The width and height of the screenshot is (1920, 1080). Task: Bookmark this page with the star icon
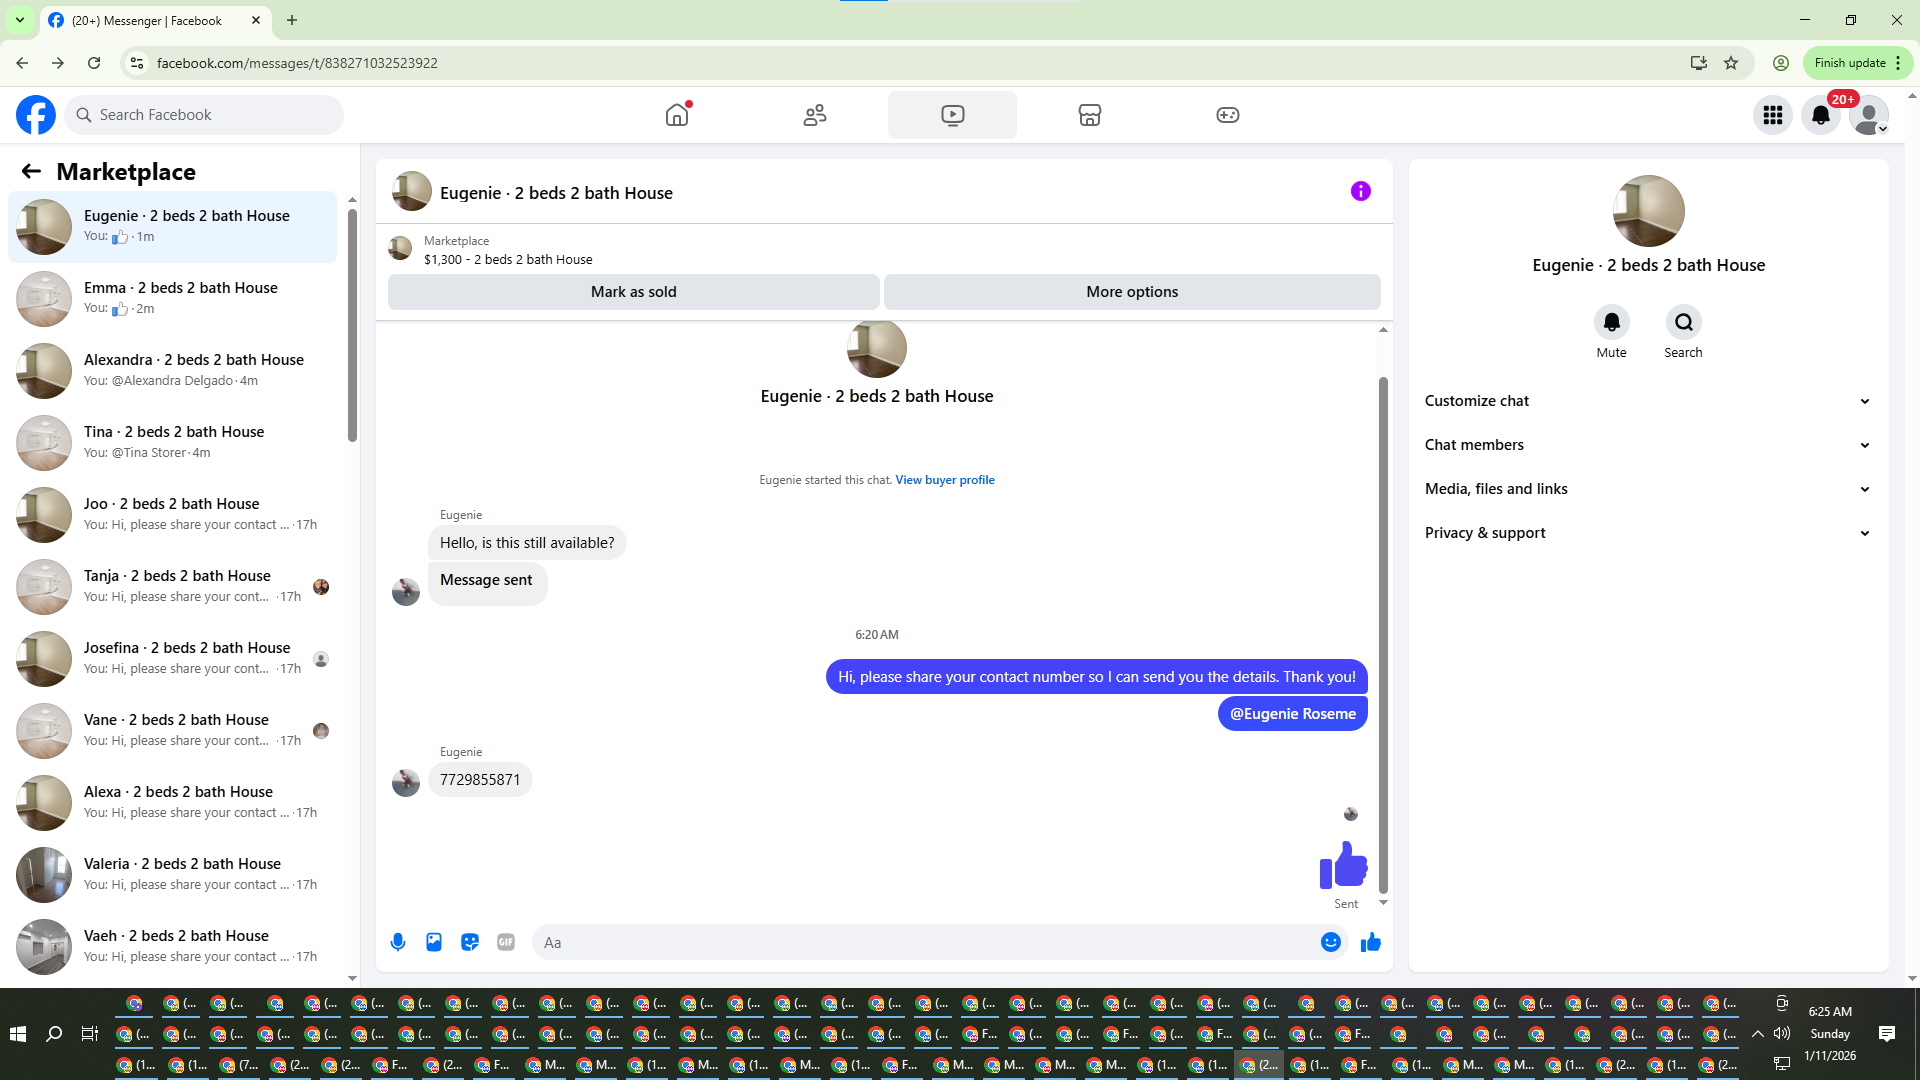click(x=1731, y=63)
